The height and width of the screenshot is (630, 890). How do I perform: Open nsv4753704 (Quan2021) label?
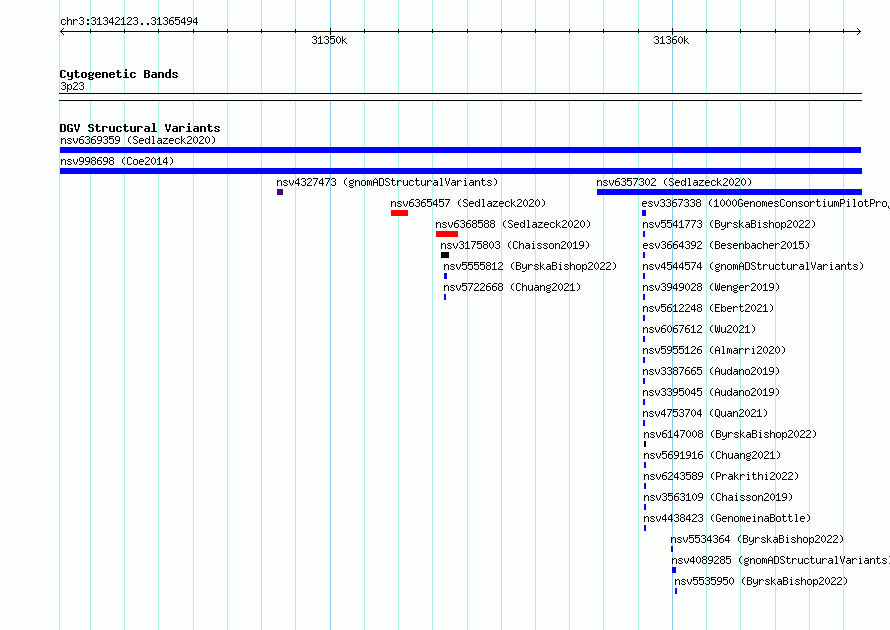click(x=706, y=413)
